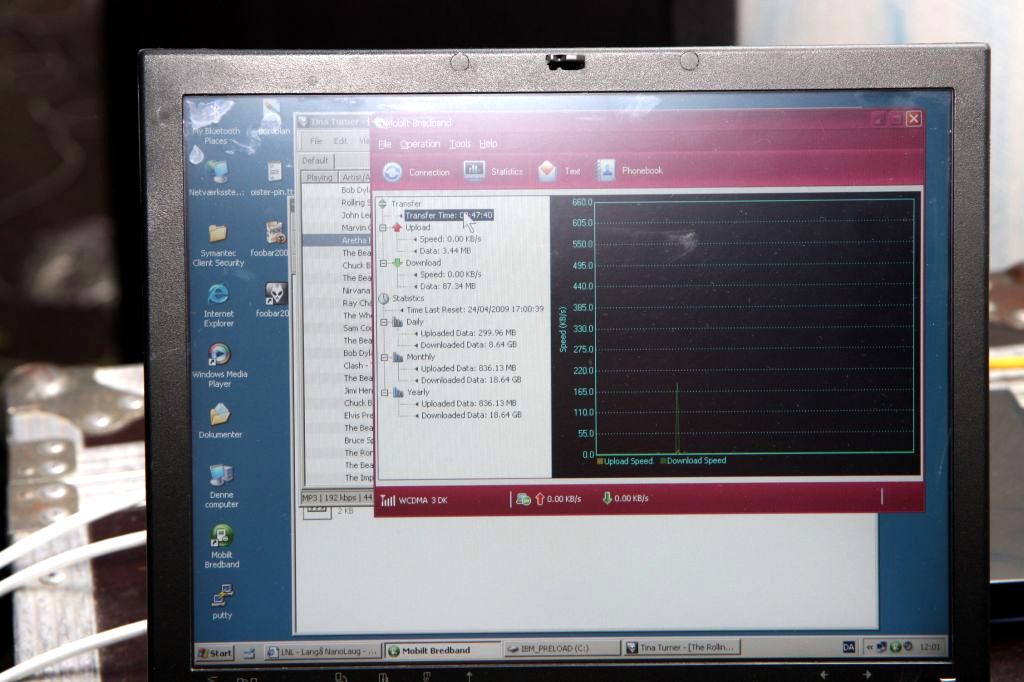Select 'Downloaded Data: 8.64 GB' under Daily

468,345
